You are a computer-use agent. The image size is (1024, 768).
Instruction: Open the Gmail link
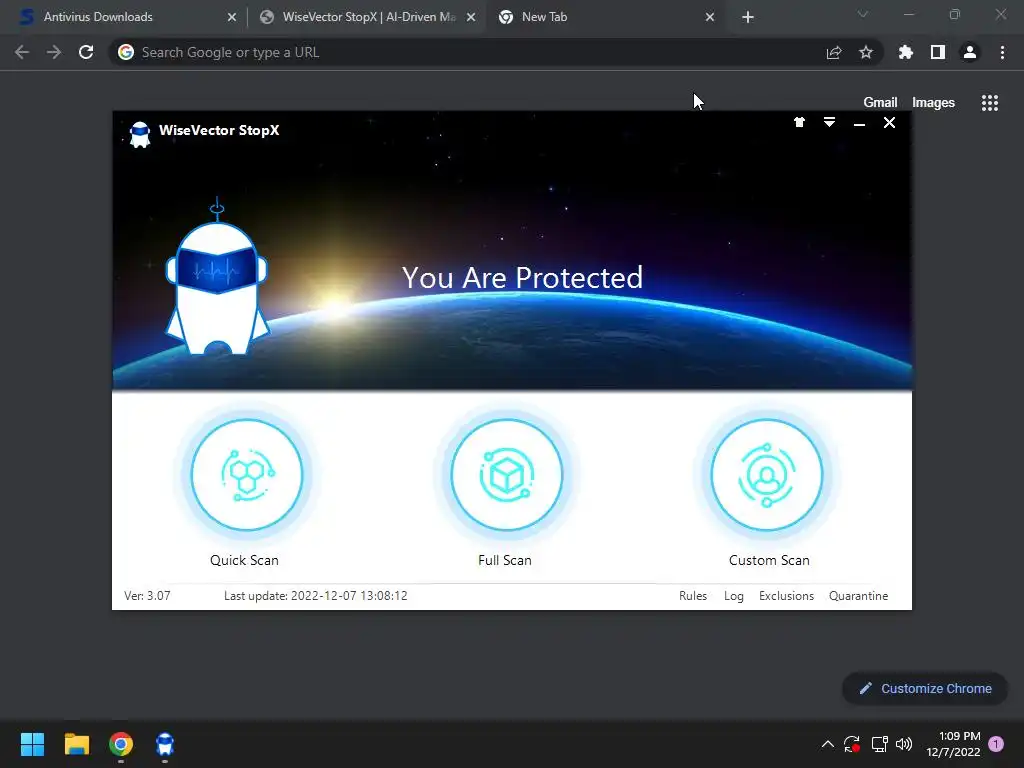click(x=880, y=103)
